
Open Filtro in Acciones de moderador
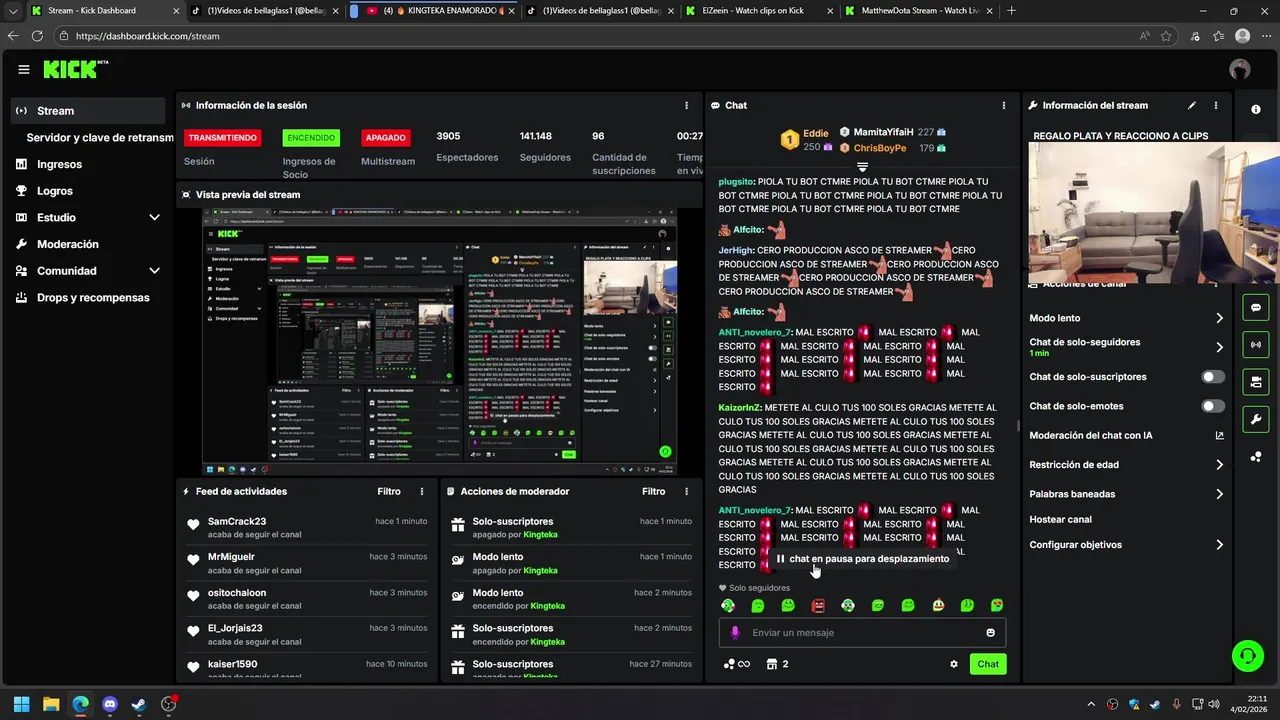[x=653, y=491]
